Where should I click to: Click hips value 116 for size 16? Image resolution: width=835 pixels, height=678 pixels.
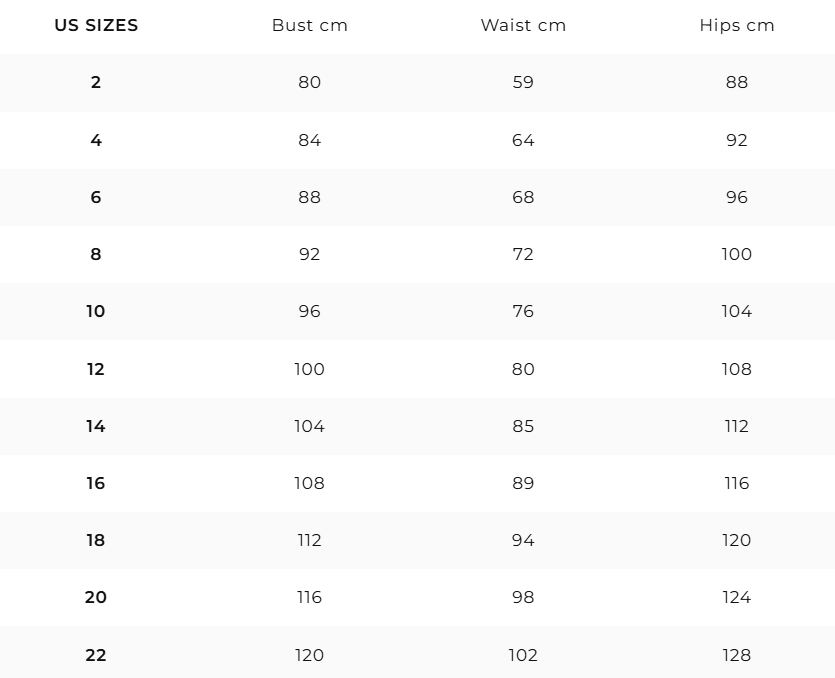point(736,483)
